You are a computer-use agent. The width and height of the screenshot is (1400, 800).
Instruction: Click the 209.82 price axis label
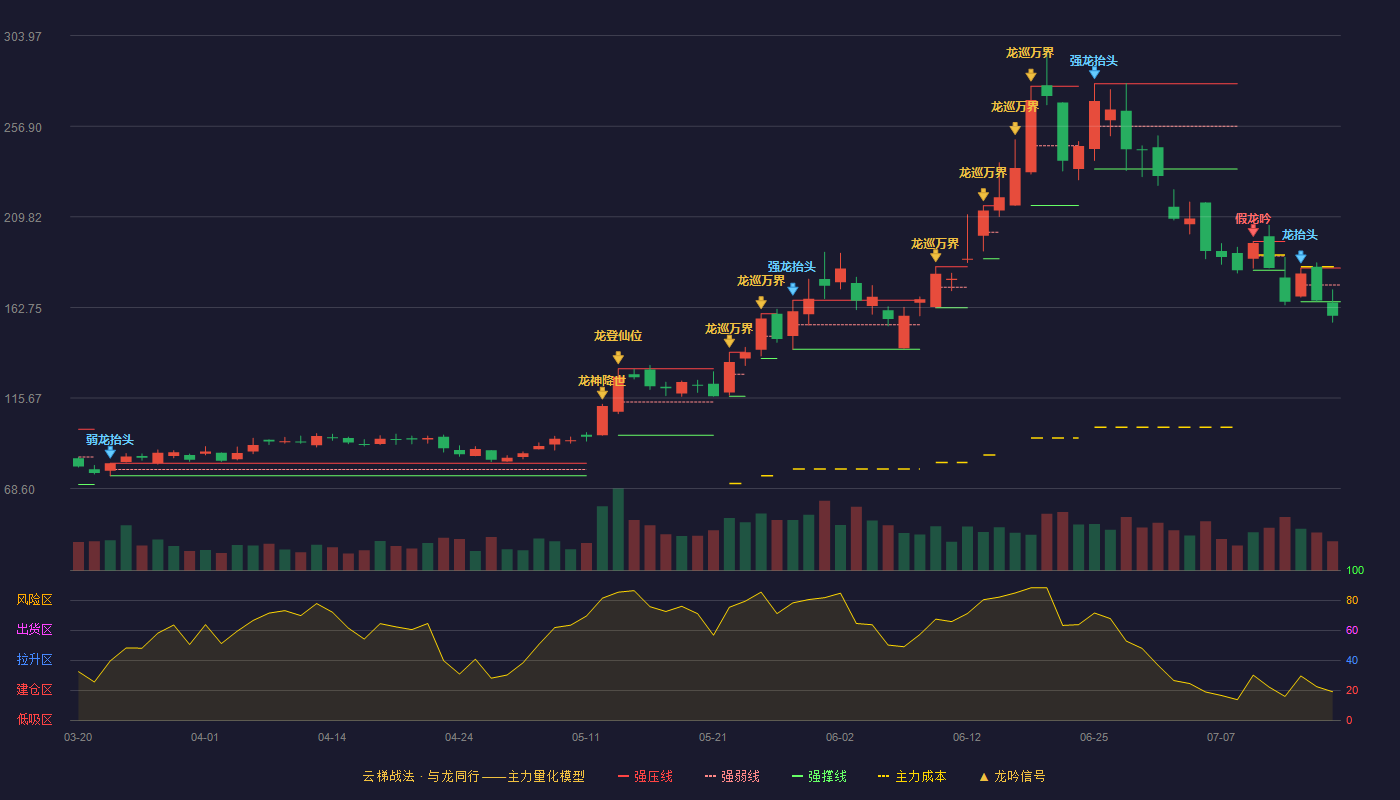pyautogui.click(x=23, y=217)
